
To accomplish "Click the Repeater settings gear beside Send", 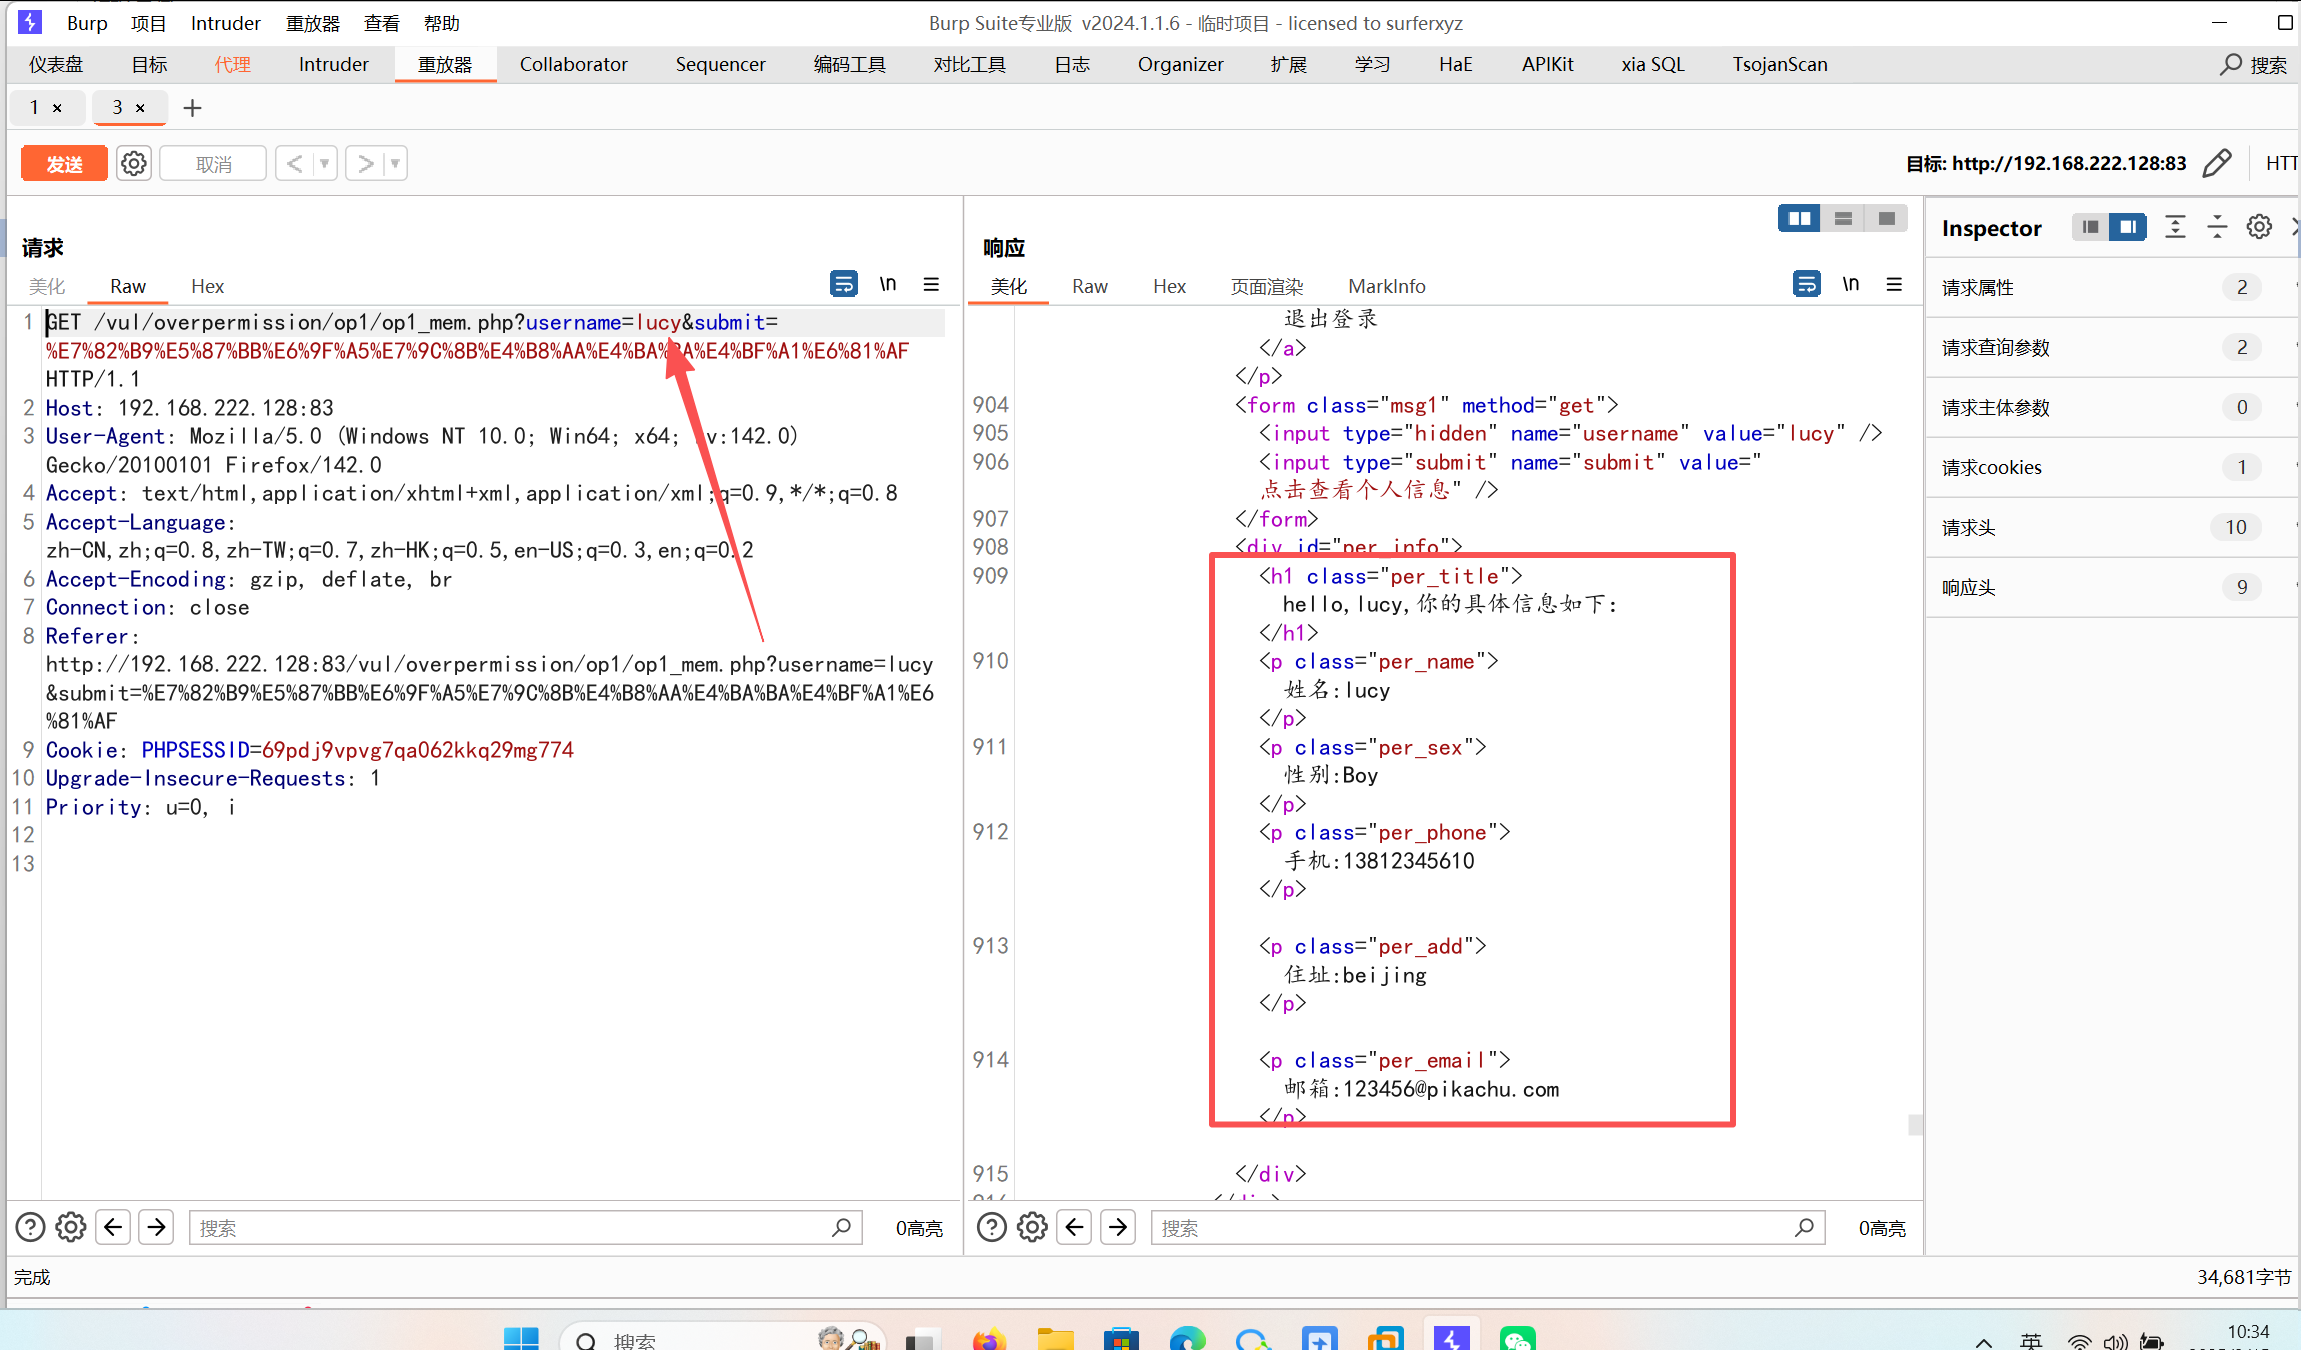I will pyautogui.click(x=134, y=163).
